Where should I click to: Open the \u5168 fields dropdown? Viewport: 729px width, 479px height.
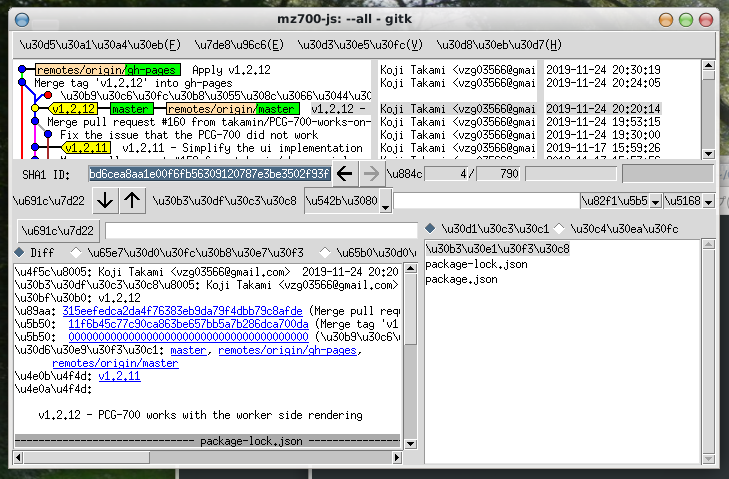coord(689,201)
